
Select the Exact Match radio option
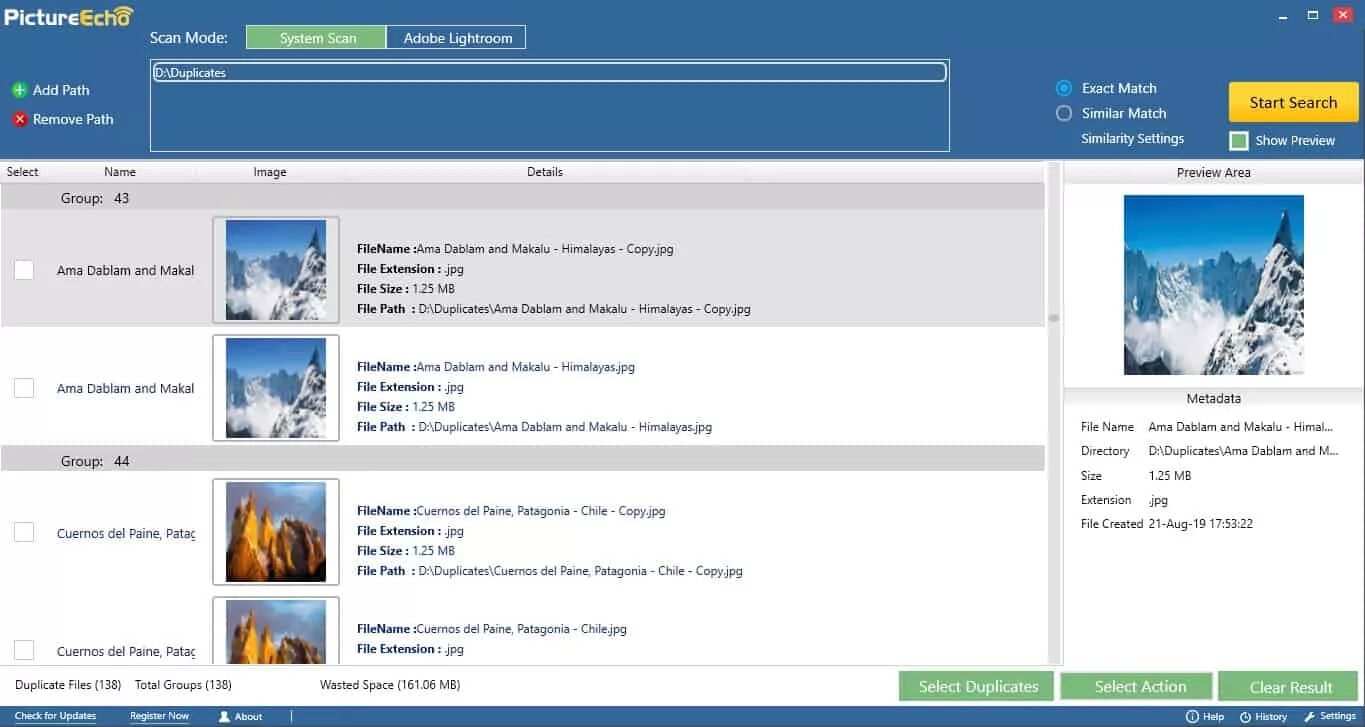[x=1064, y=88]
